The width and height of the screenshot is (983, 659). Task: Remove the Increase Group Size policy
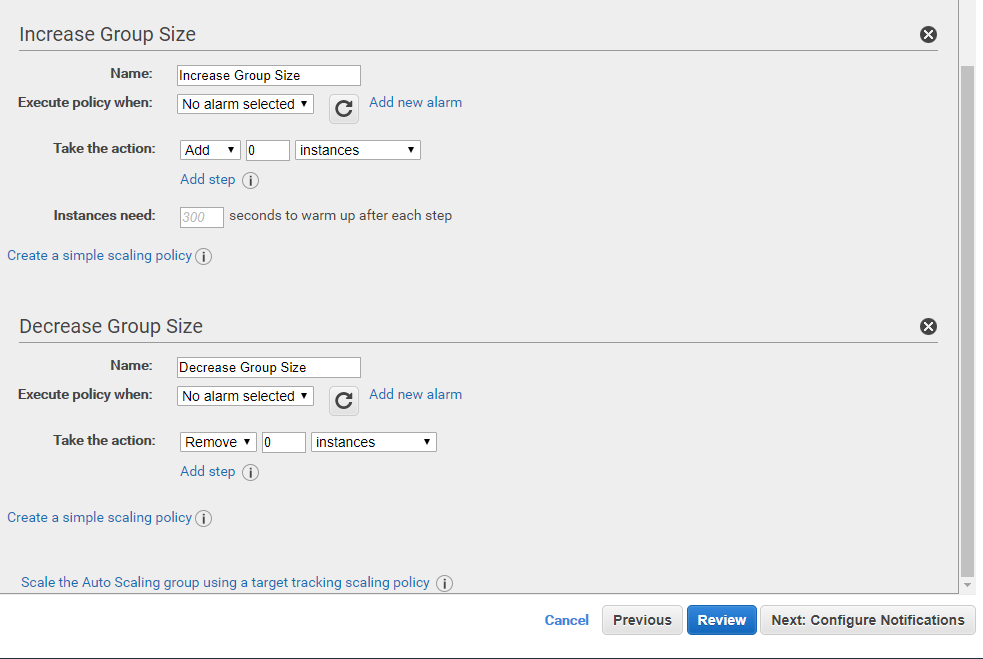(x=928, y=35)
